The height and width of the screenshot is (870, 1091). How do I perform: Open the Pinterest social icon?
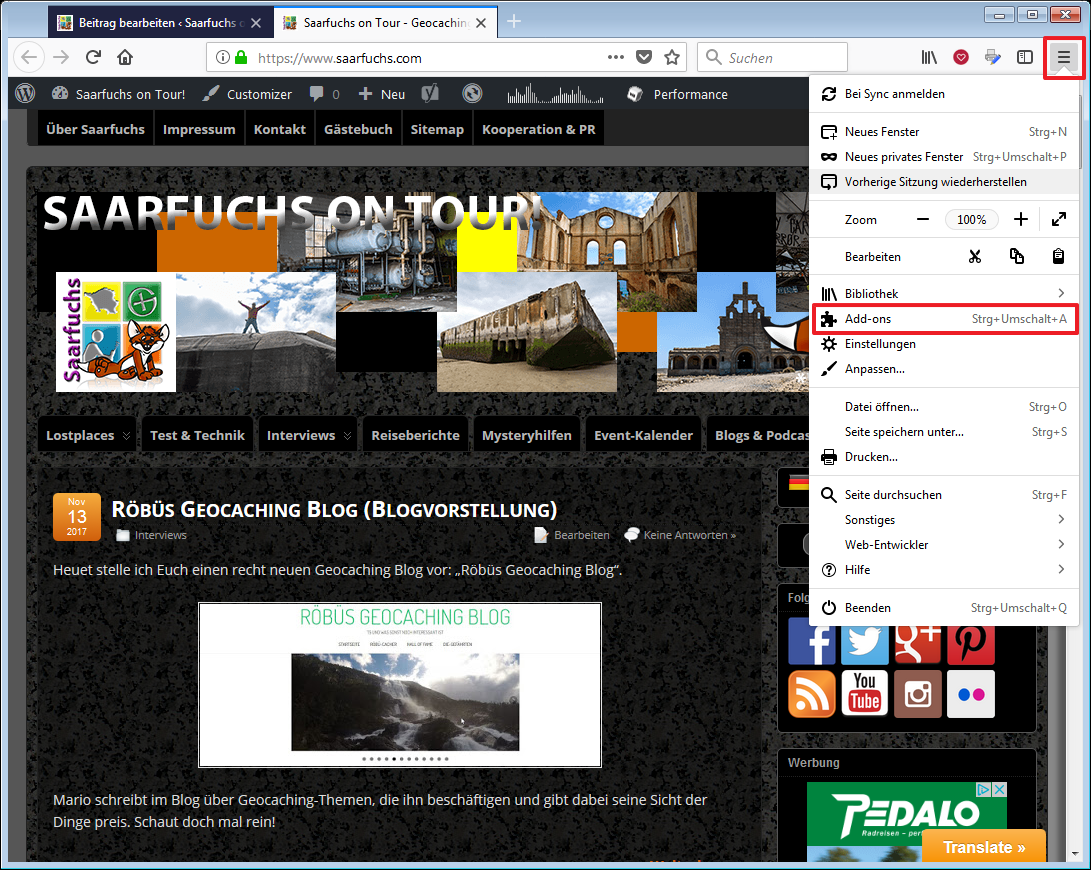[971, 641]
